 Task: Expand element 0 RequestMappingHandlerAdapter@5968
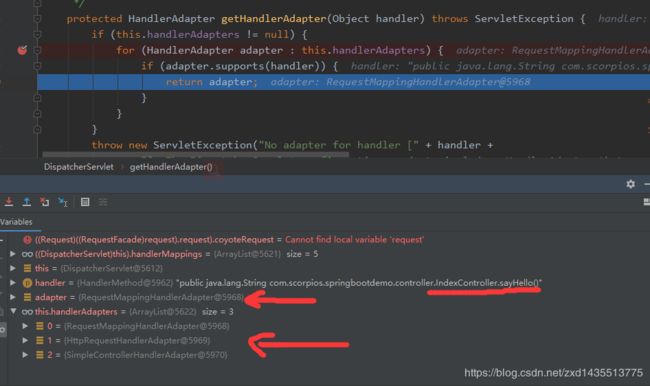point(25,326)
